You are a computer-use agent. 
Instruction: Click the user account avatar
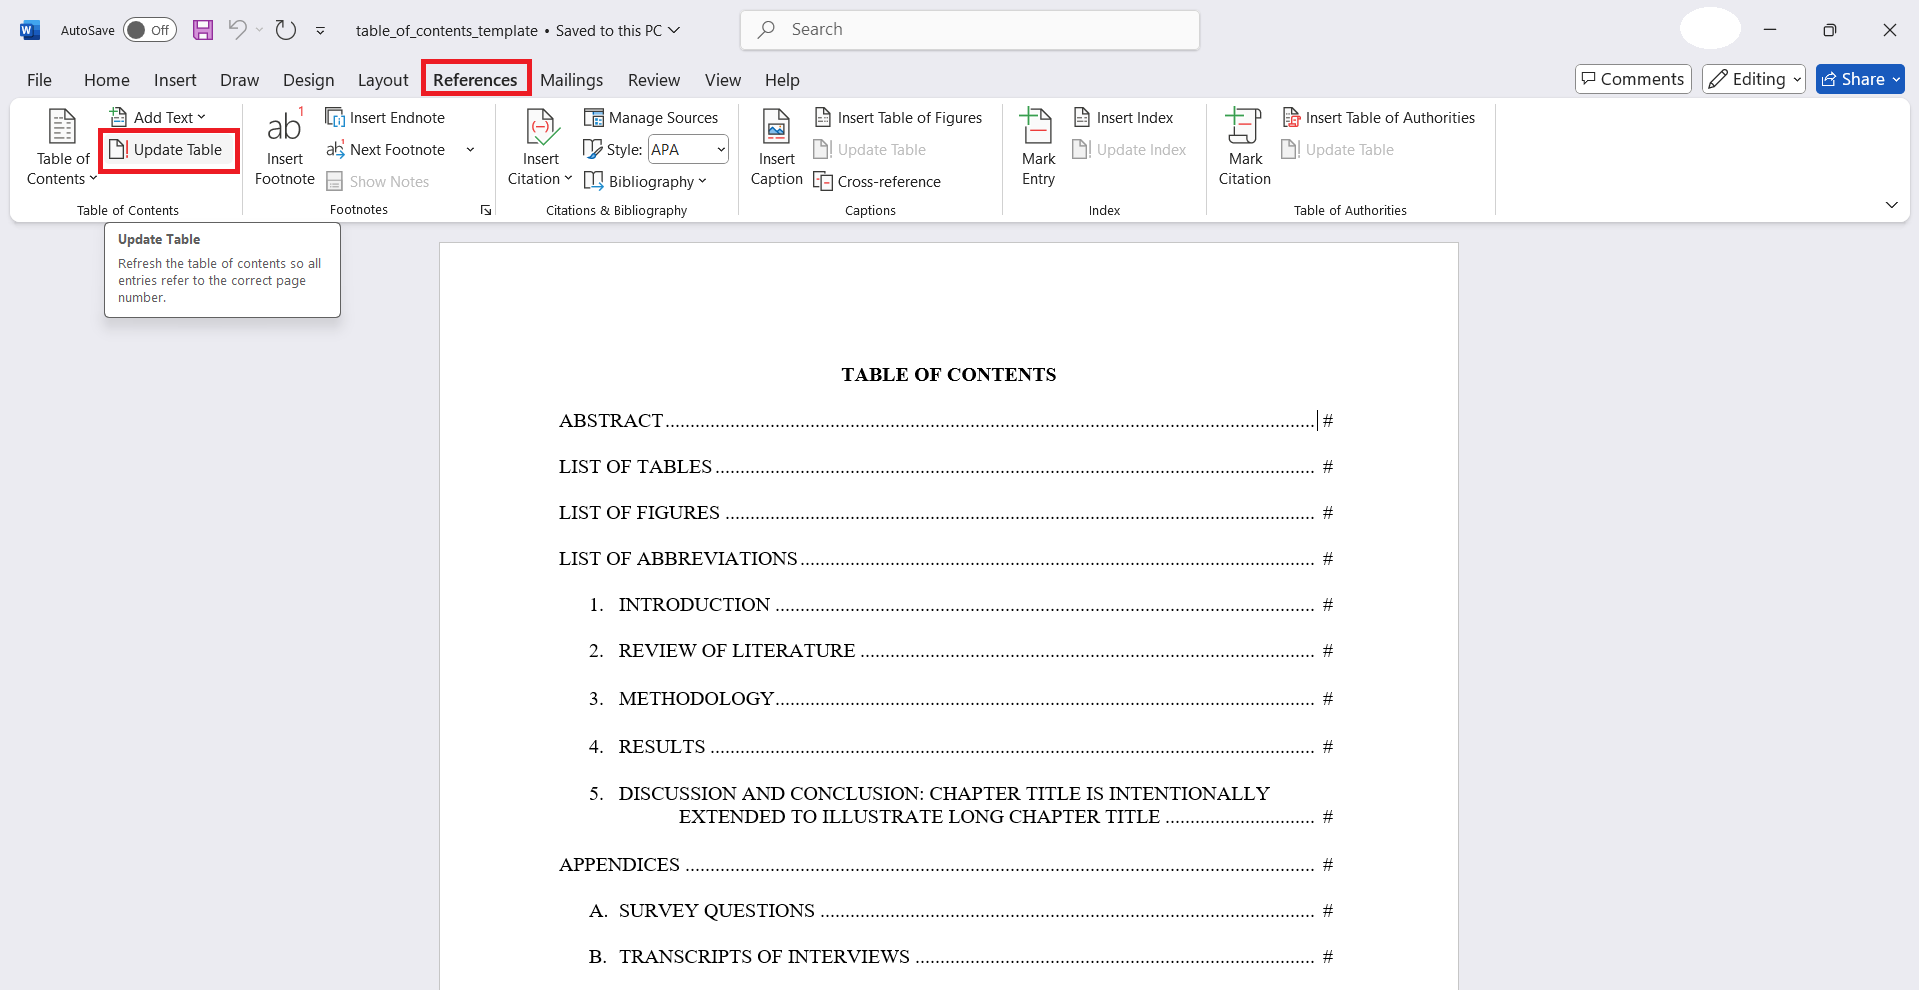tap(1710, 29)
